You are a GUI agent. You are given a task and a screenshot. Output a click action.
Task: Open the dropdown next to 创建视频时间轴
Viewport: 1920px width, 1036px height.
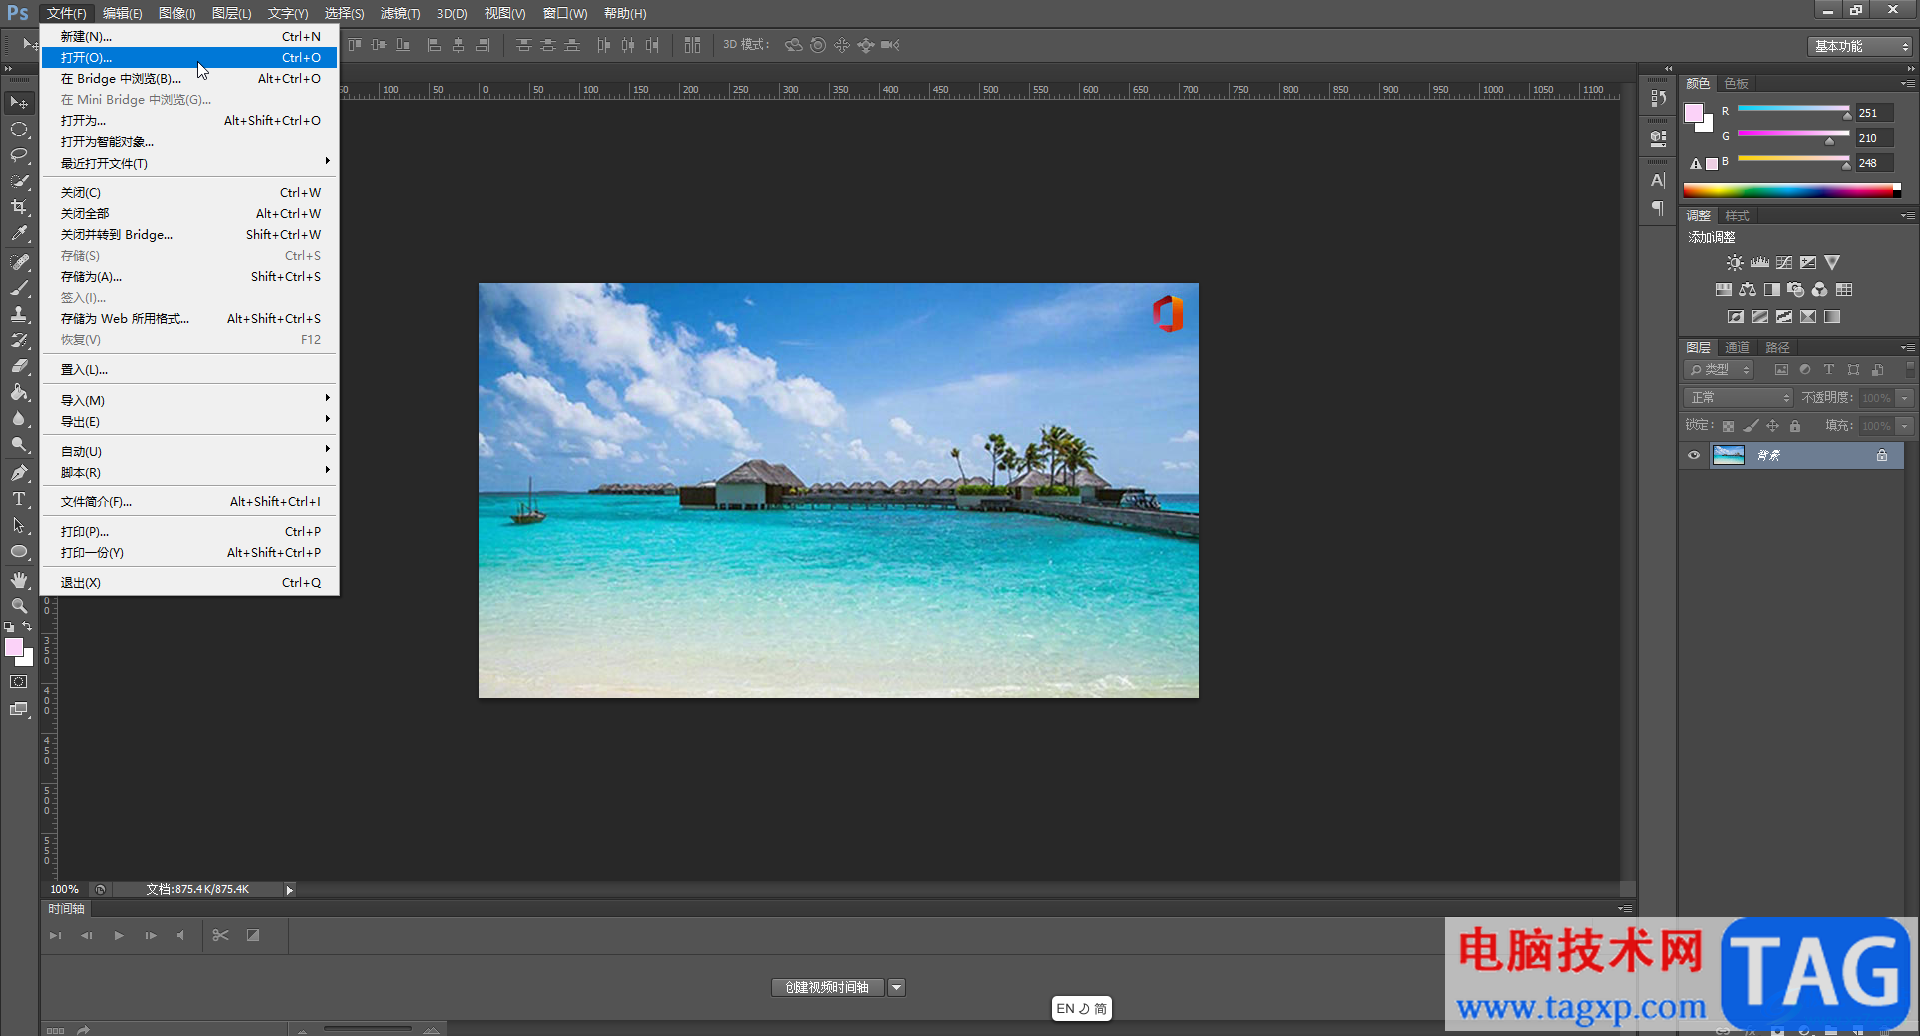click(897, 988)
